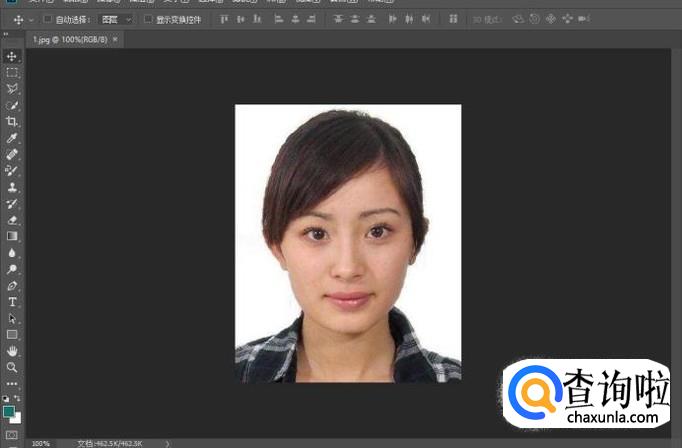The width and height of the screenshot is (682, 448).
Task: Open the 图层 auto-select dropdown
Action: click(116, 19)
